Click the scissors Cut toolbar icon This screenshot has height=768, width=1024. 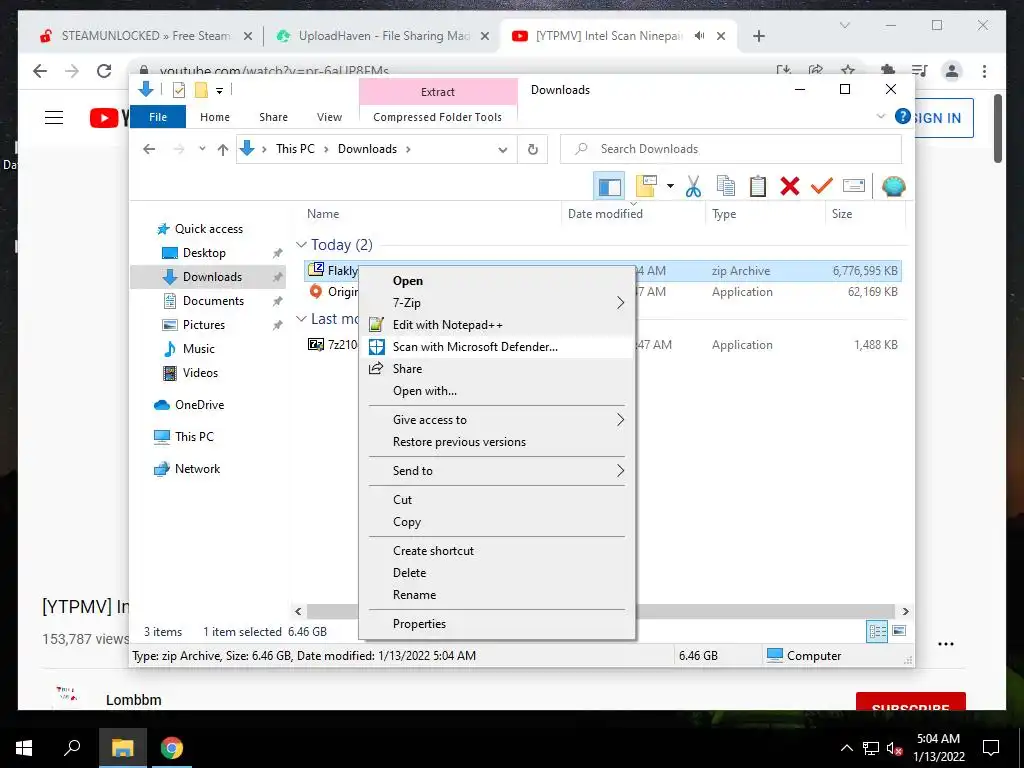pos(693,187)
